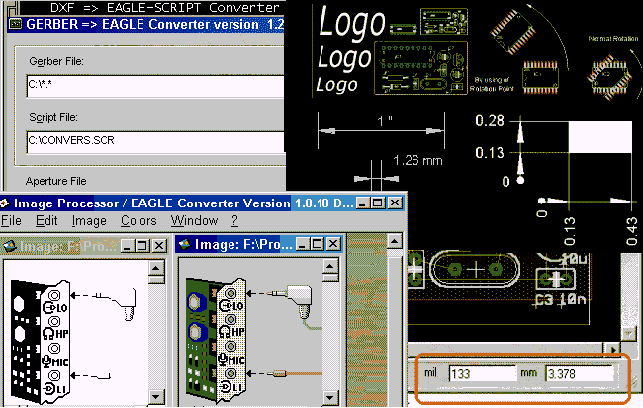
Task: Open the File menu in Image Processor
Action: point(11,221)
